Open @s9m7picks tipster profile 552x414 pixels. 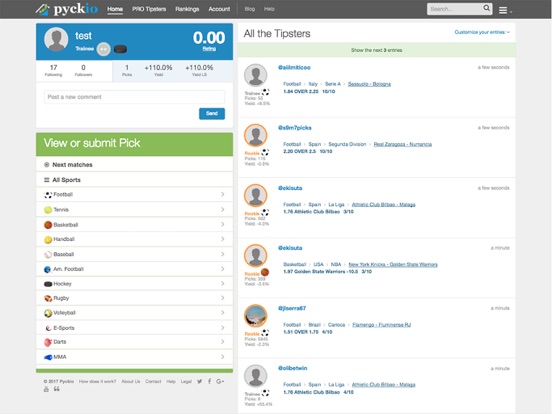[x=295, y=128]
